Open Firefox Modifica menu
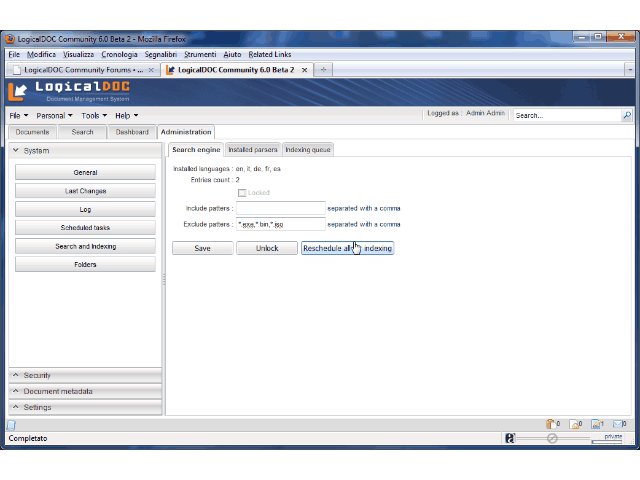 pyautogui.click(x=41, y=54)
